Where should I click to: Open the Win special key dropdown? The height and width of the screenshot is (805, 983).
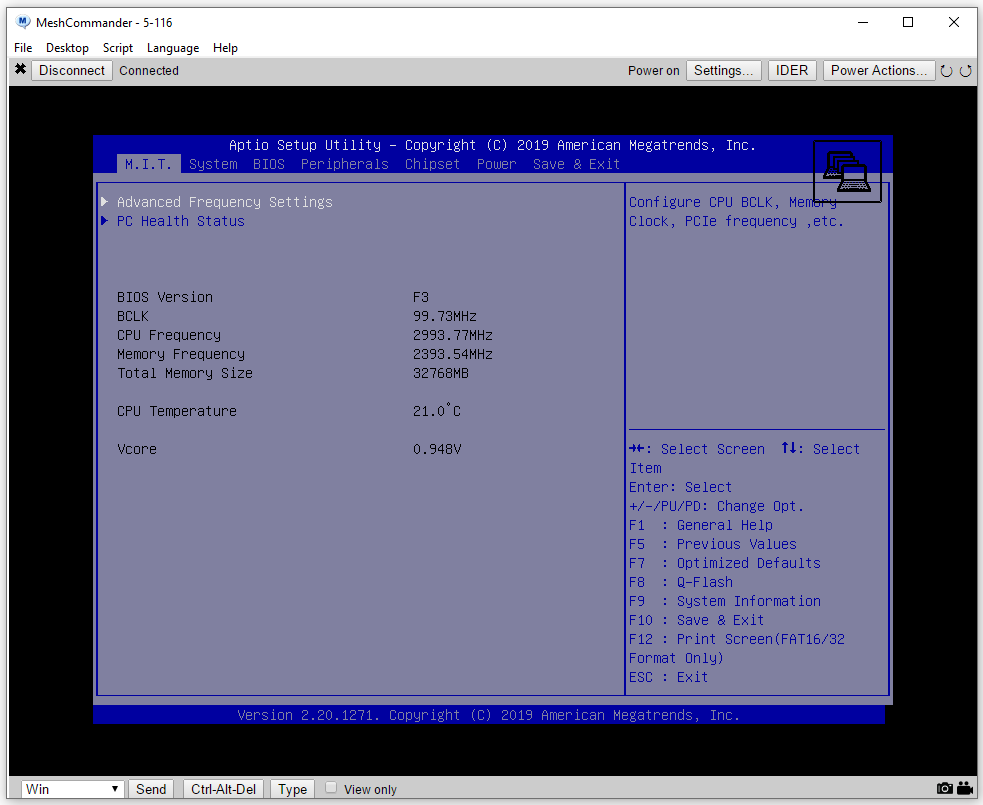(73, 789)
